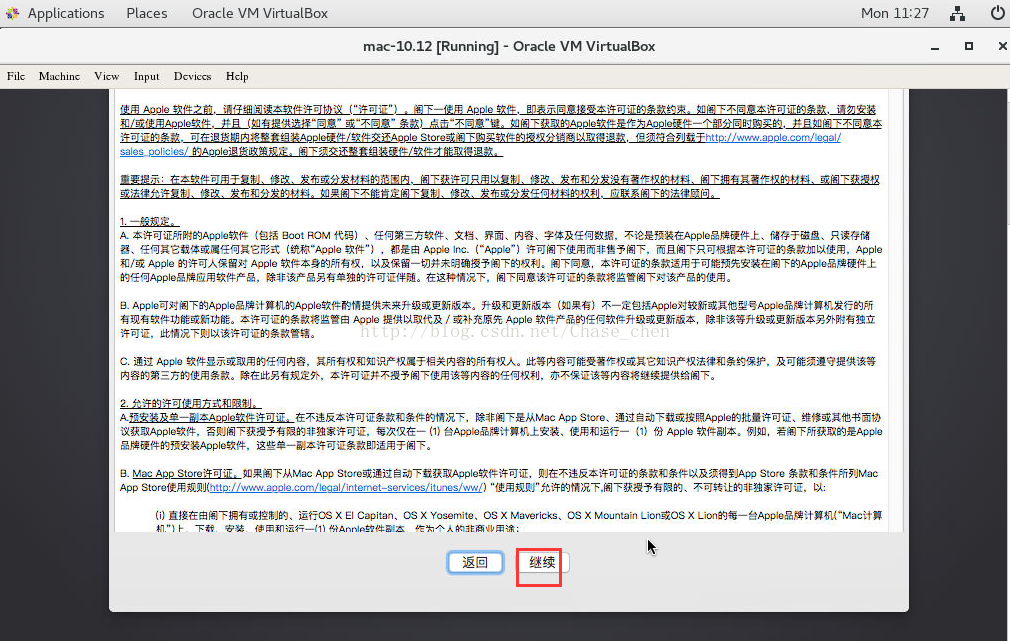This screenshot has height=641, width=1010.
Task: Click the Mon 11:27 clock
Action: pyautogui.click(x=895, y=13)
